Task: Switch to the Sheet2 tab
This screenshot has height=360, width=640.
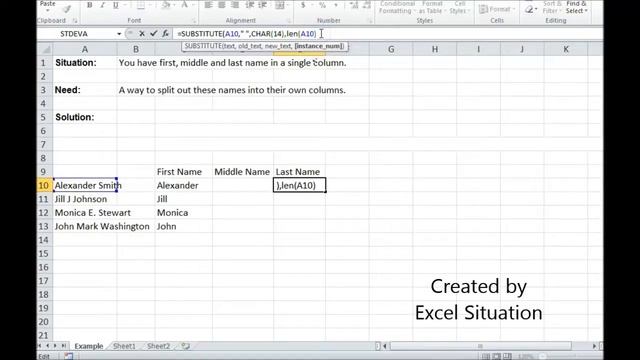Action: 158,346
